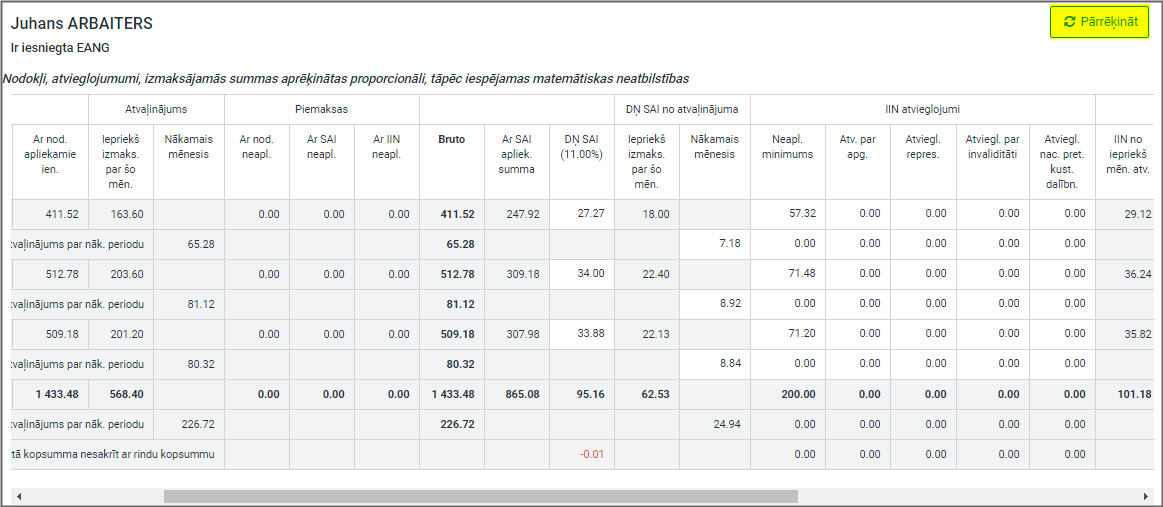Image resolution: width=1163 pixels, height=507 pixels.
Task: Click the vacation prepayment value 163.60
Action: point(126,214)
